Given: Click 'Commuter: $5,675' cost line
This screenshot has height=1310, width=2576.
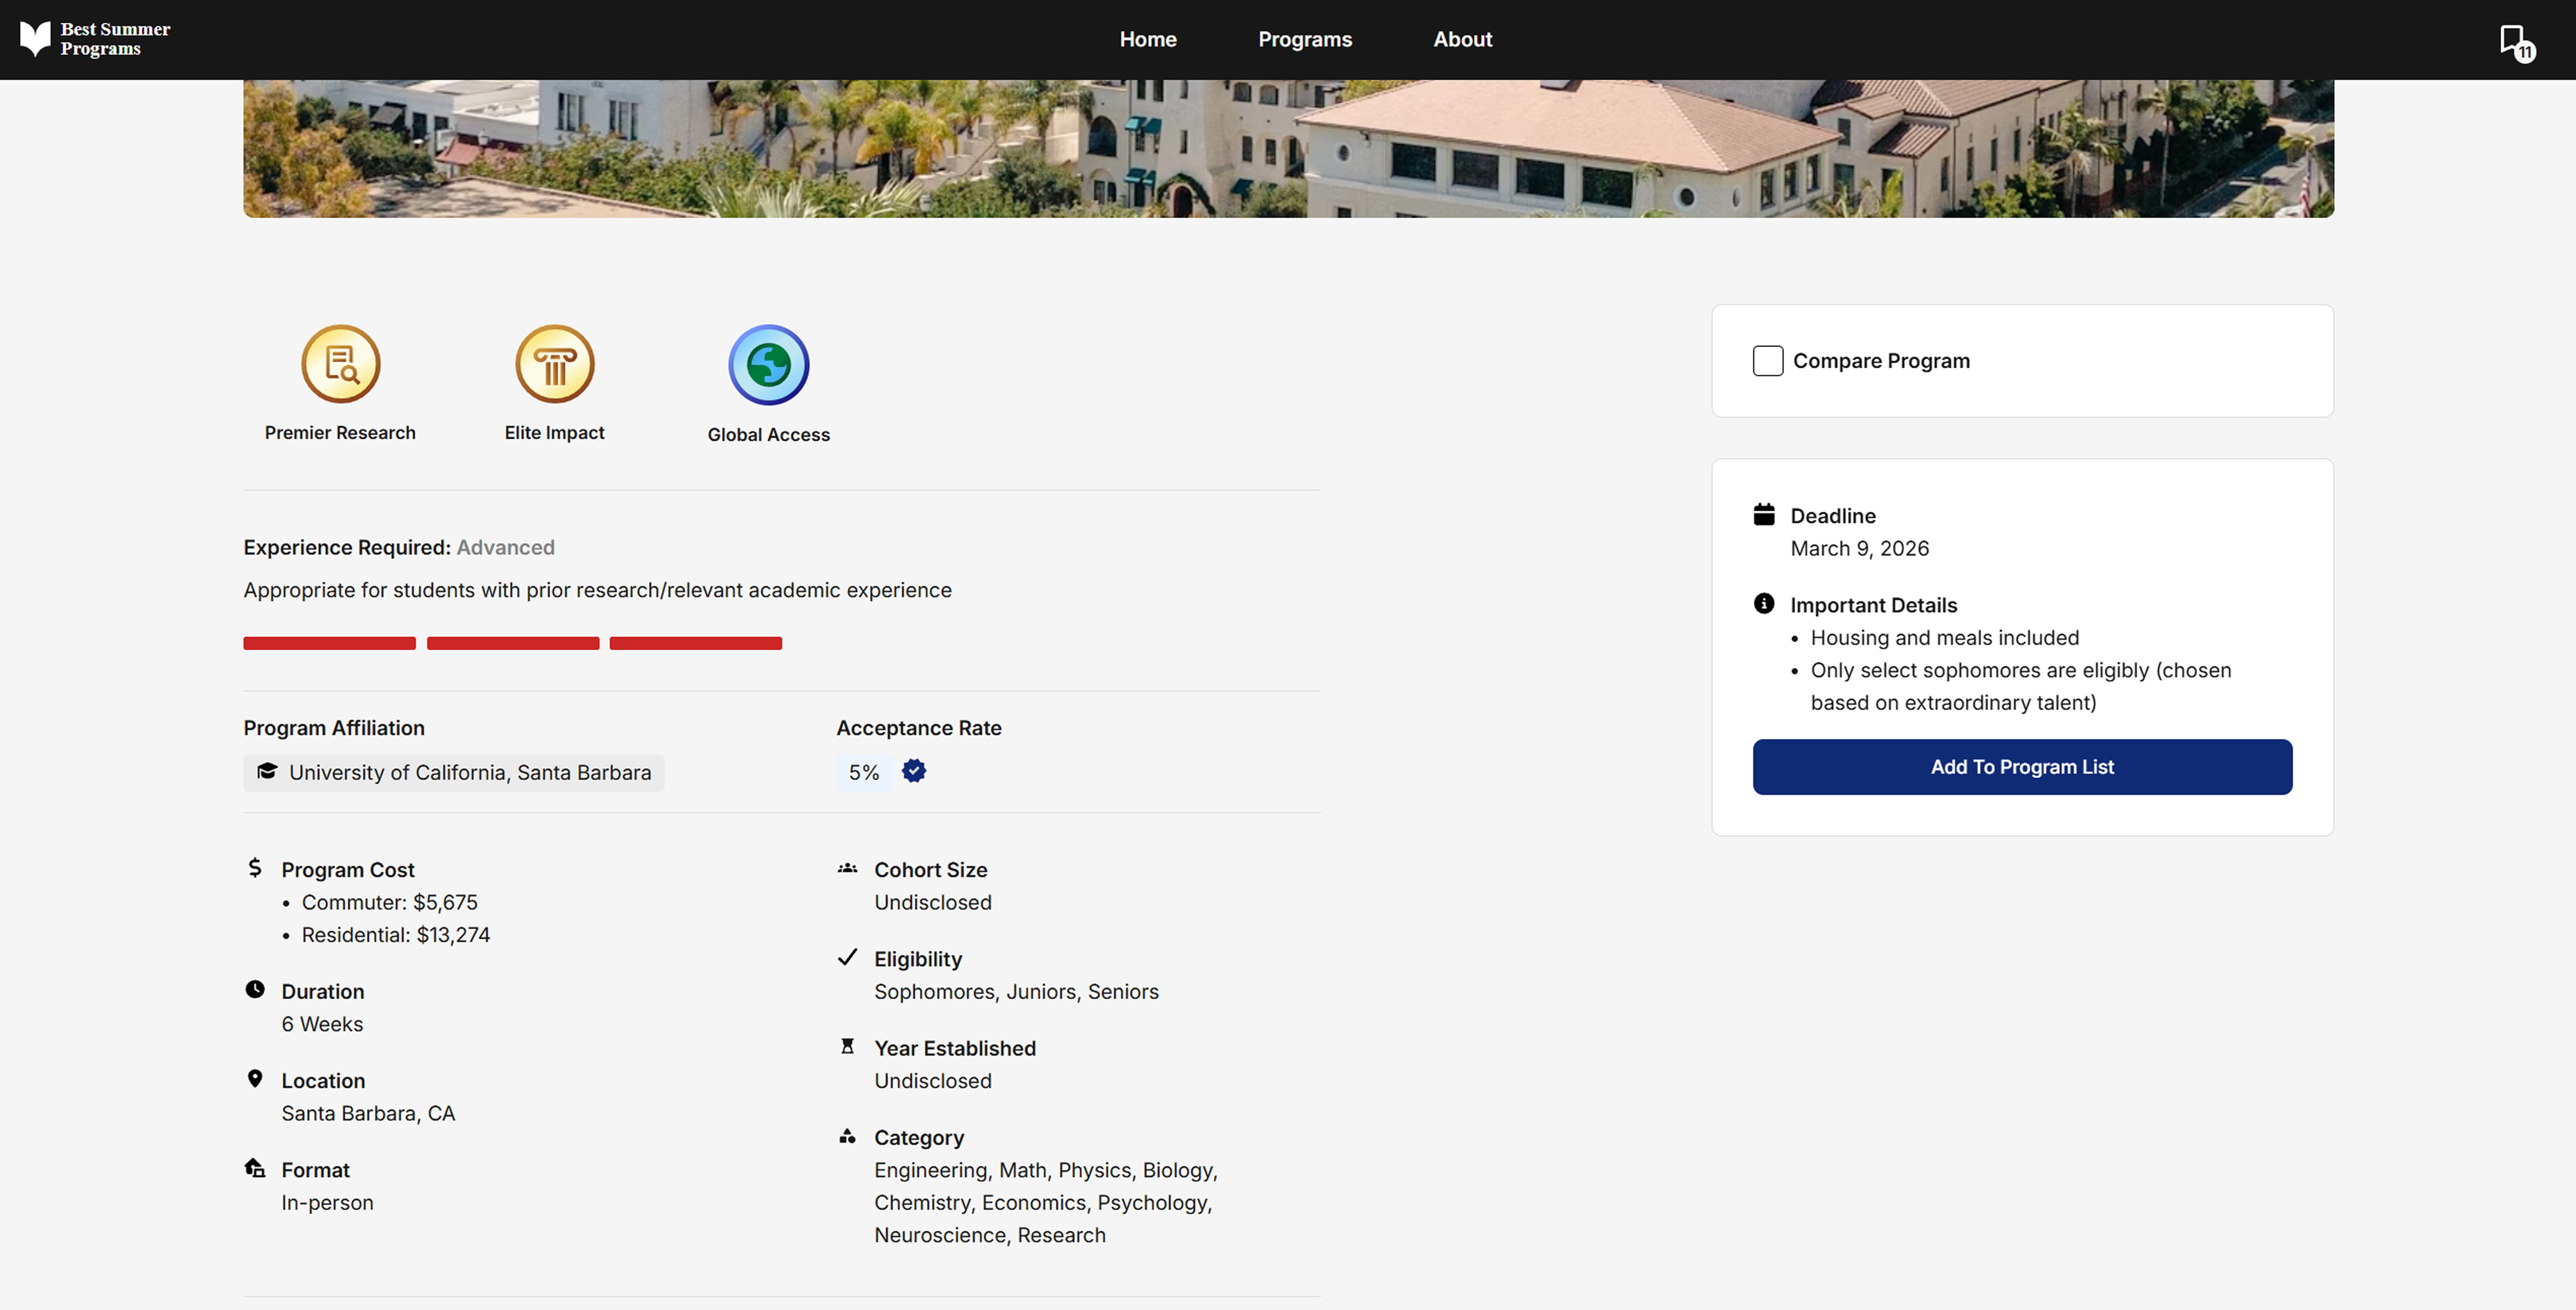Looking at the screenshot, I should click(390, 902).
